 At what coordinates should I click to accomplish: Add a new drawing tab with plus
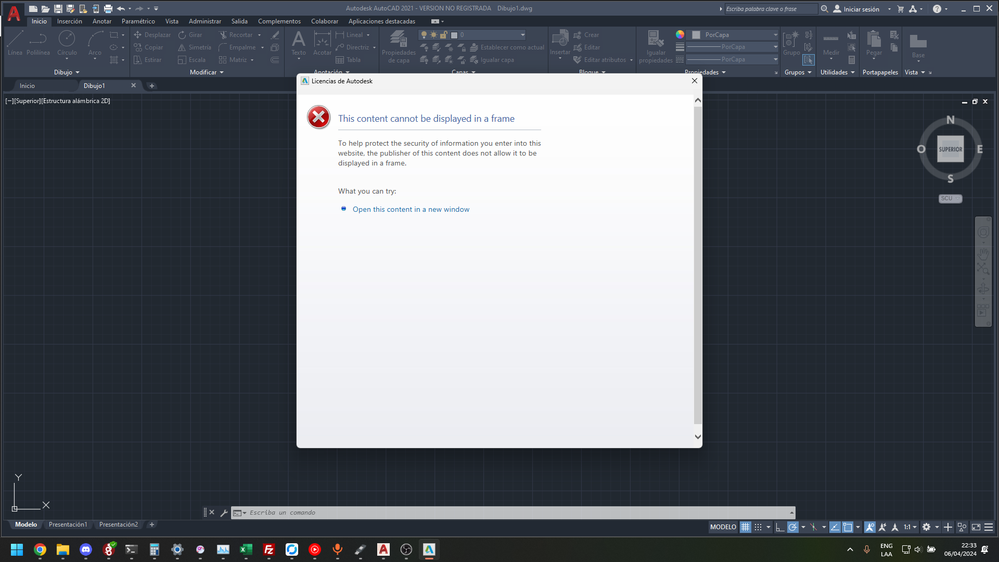pyautogui.click(x=152, y=85)
